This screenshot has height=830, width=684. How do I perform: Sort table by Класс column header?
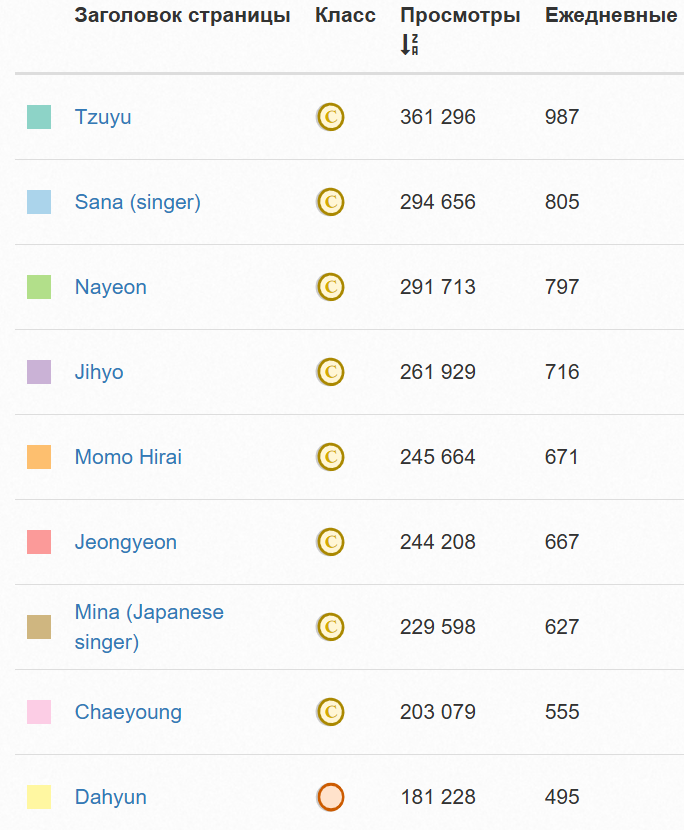345,15
